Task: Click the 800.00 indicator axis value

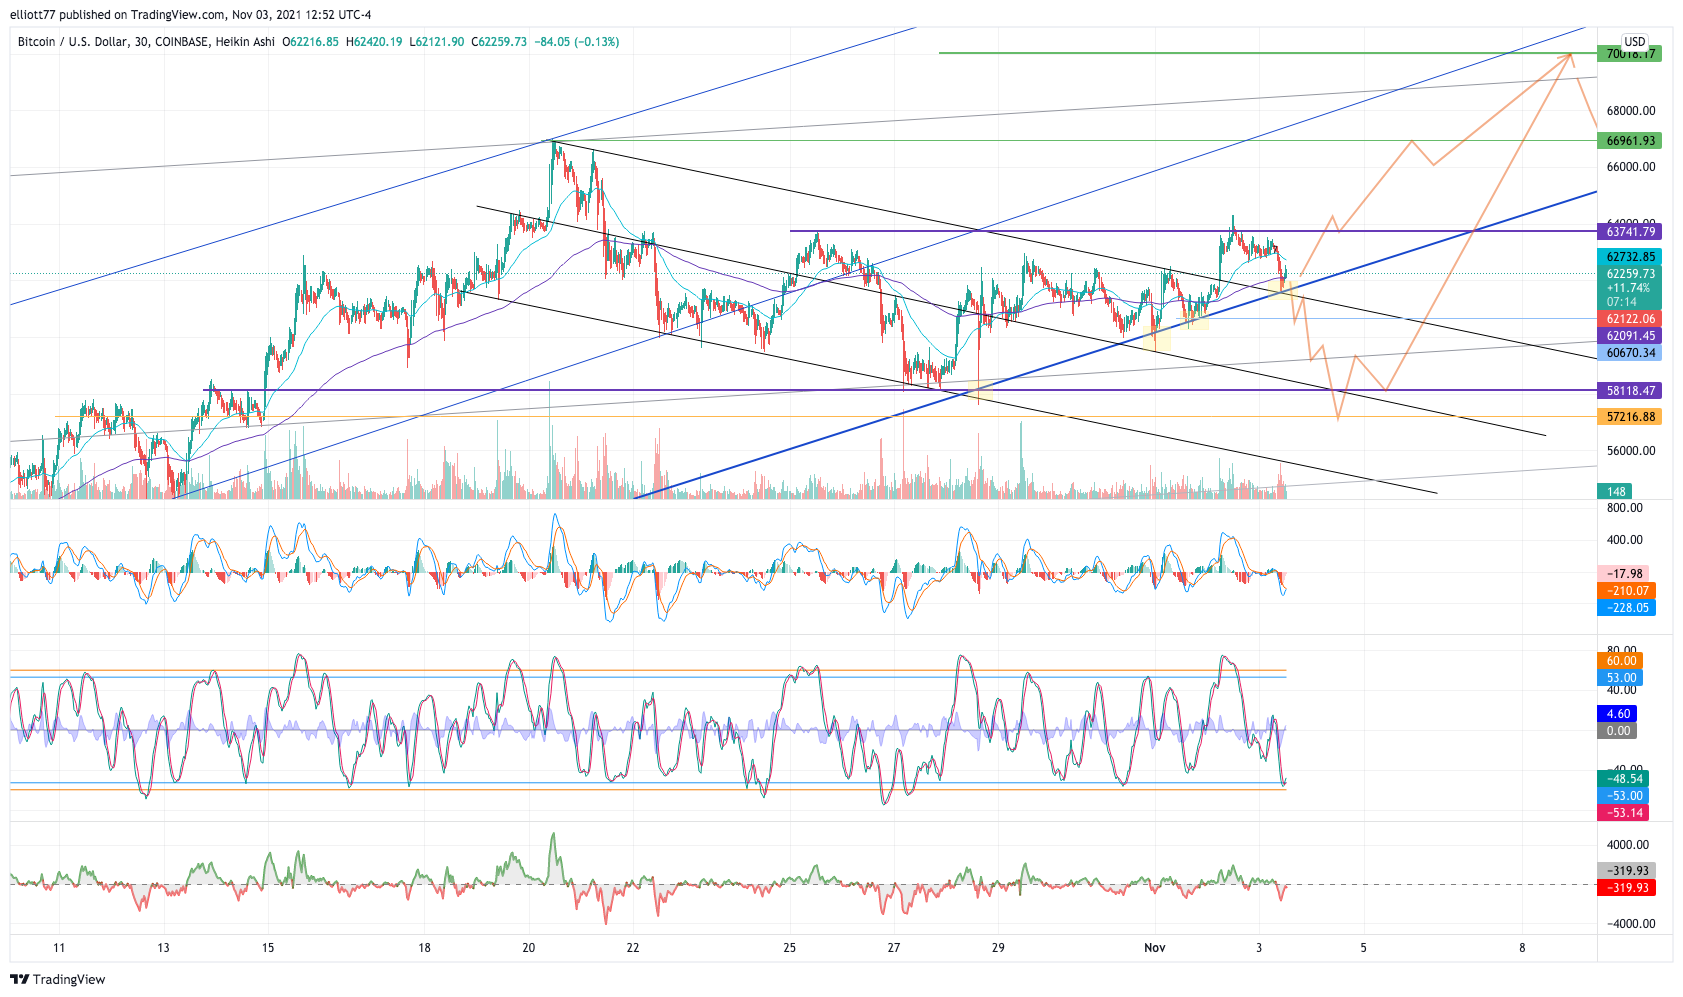Action: tap(1625, 508)
